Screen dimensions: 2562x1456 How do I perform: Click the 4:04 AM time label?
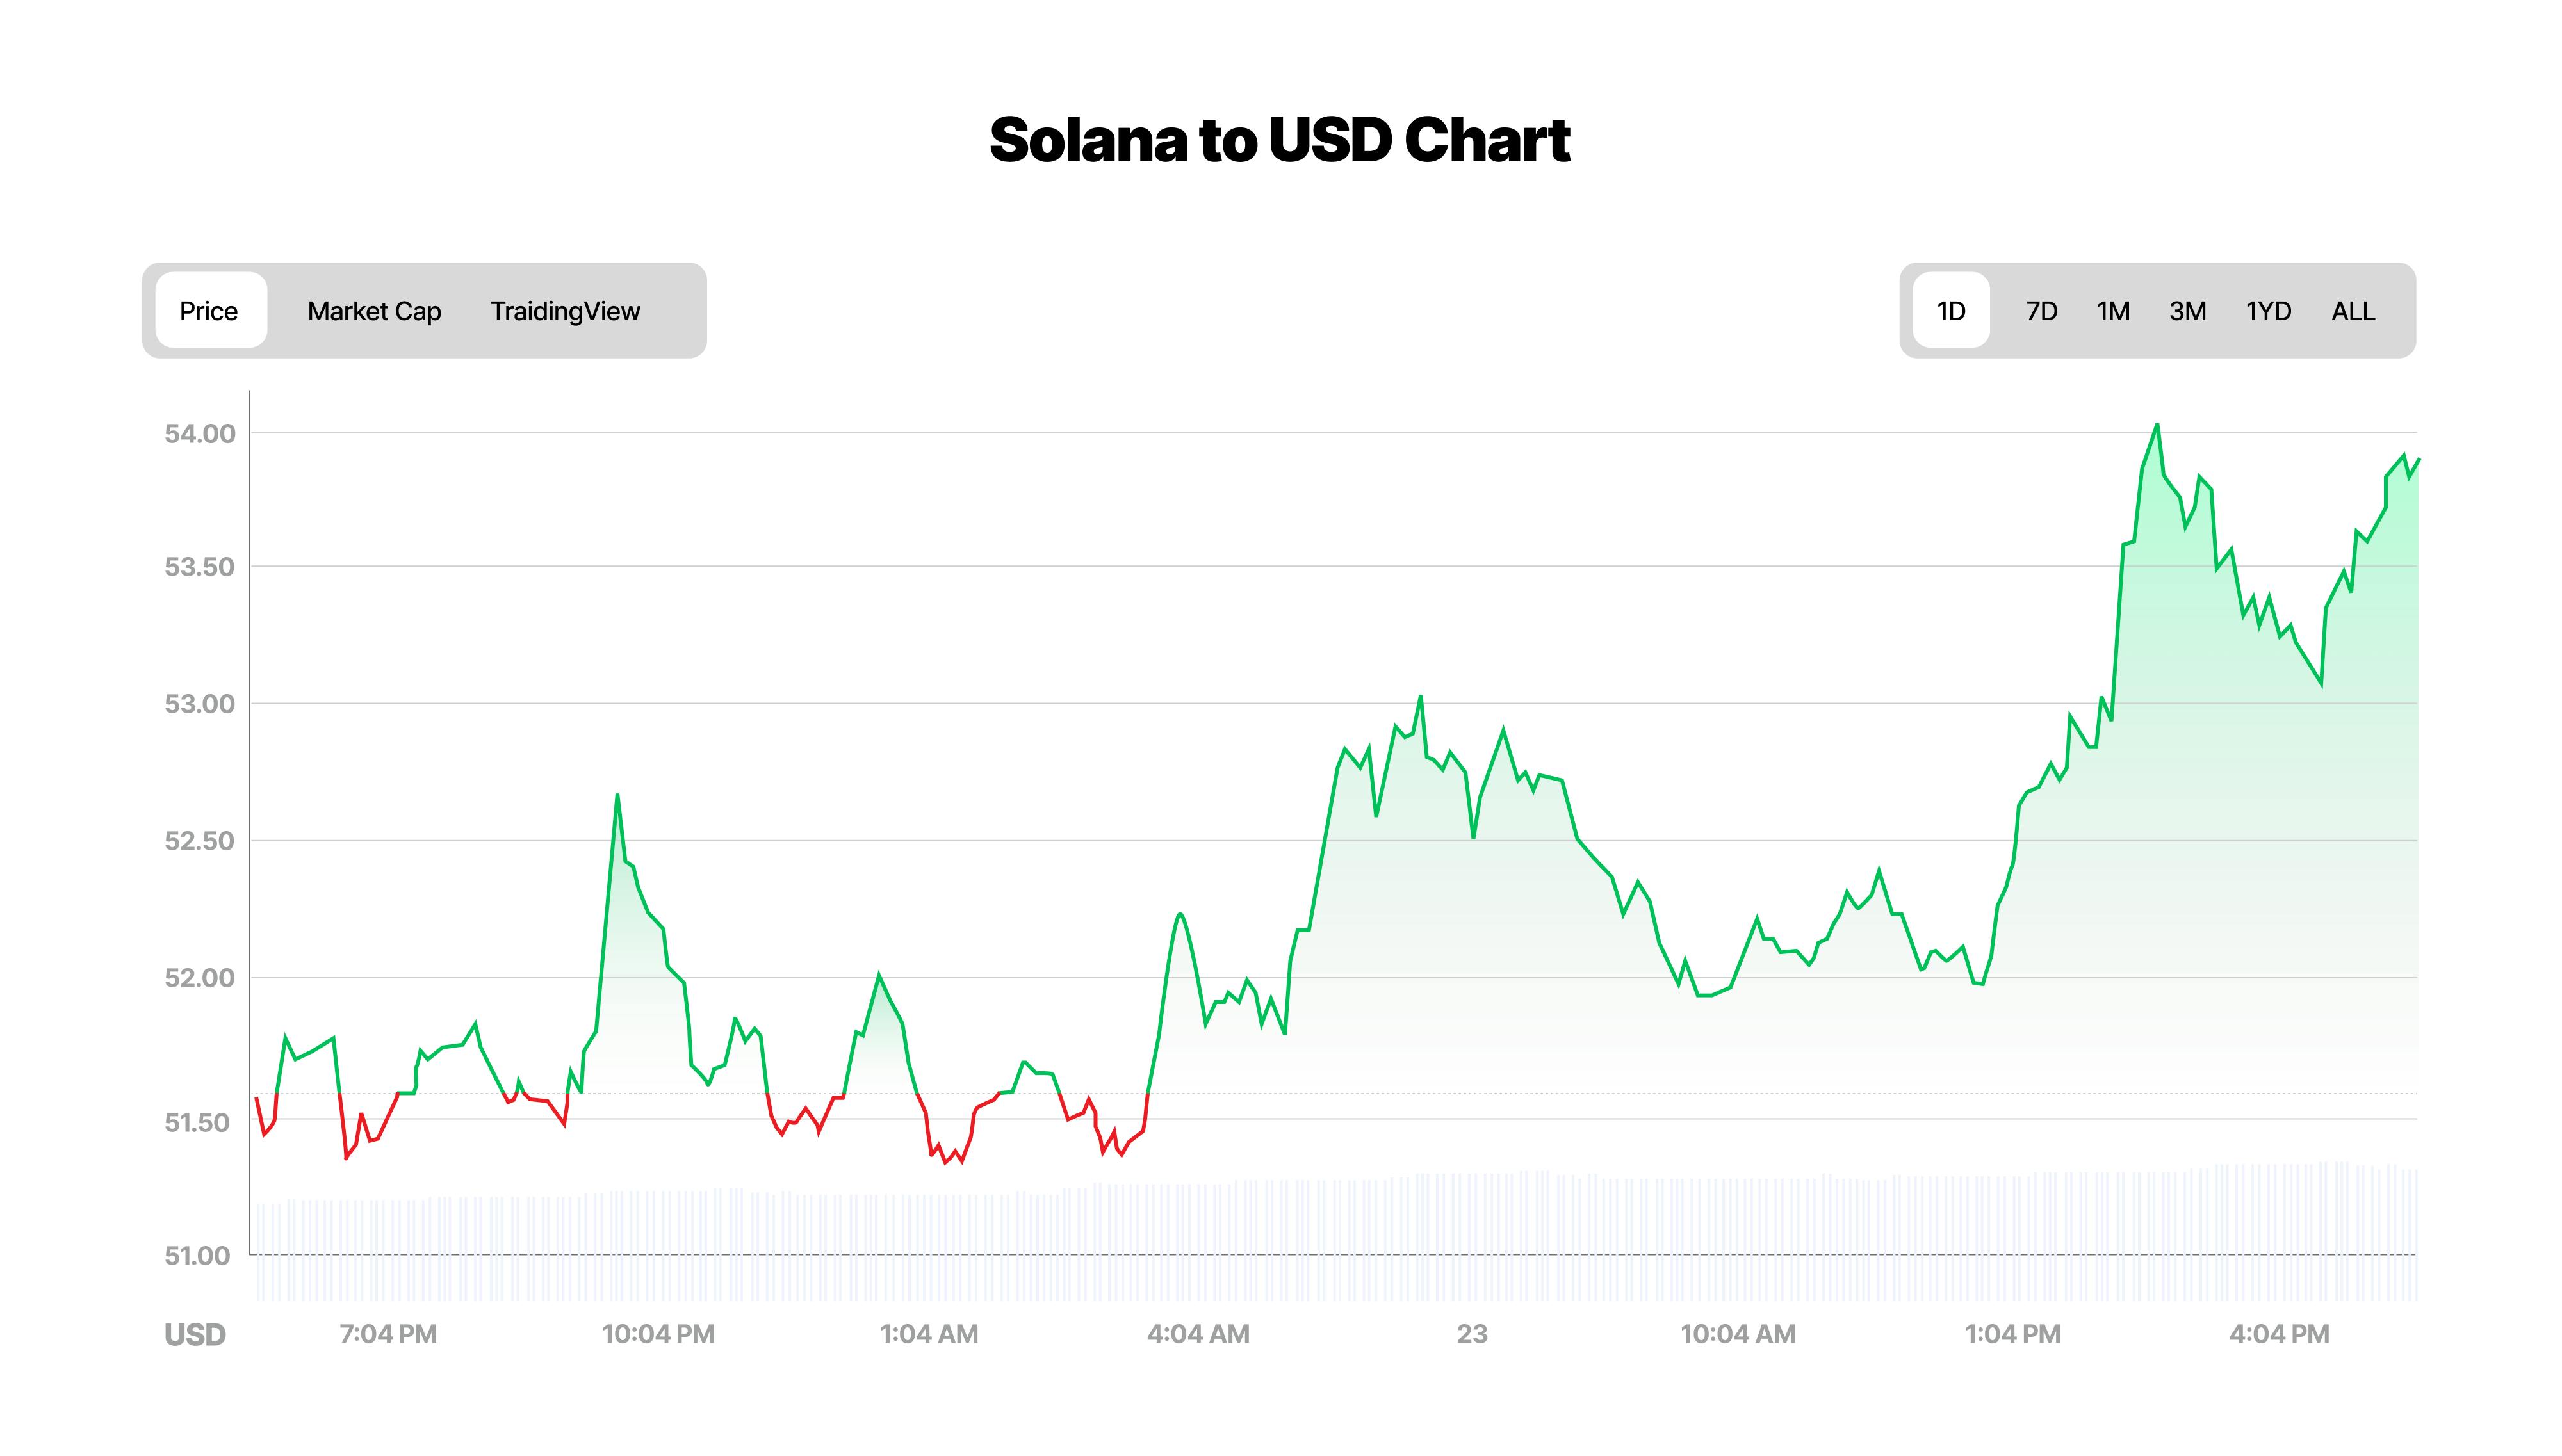(1198, 1334)
